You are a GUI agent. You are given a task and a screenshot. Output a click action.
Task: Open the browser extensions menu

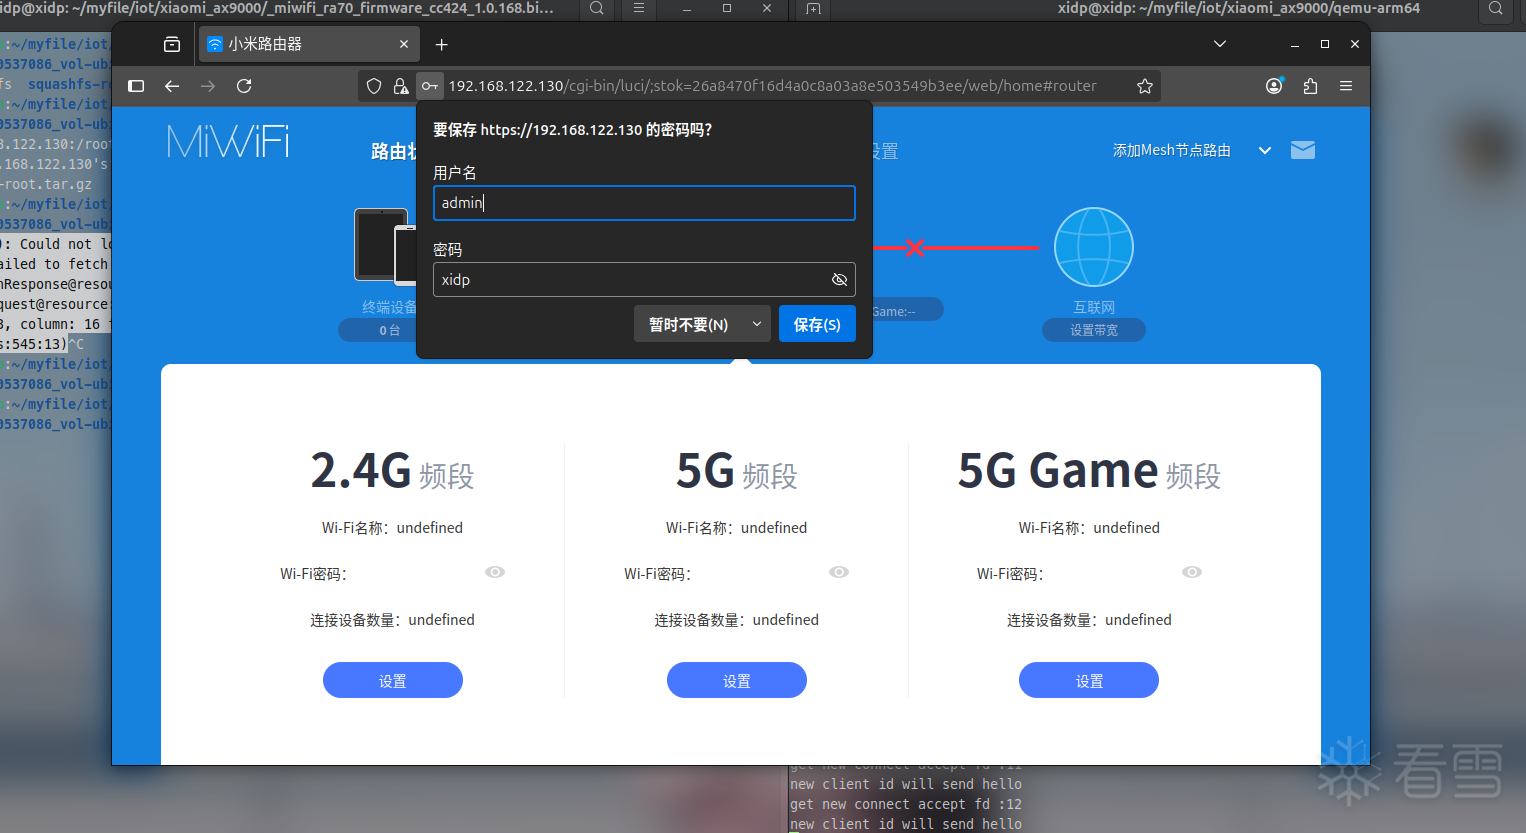(x=1310, y=86)
